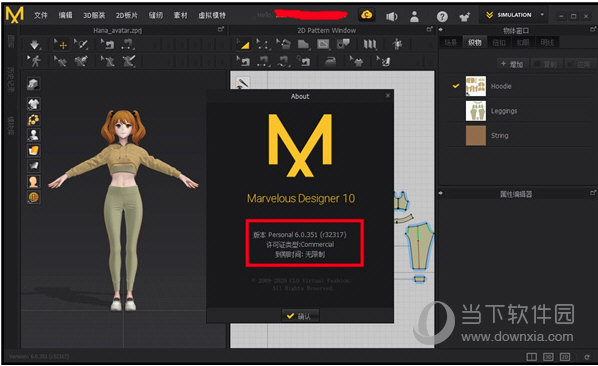Collapse the 物体窗口 panel arrow

tap(441, 29)
